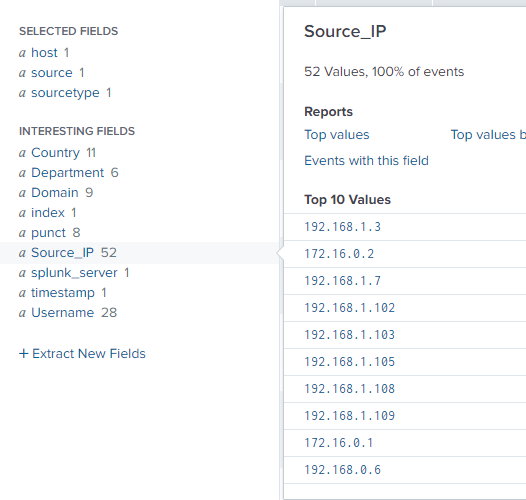Click the string type icon beside Source_IP
The image size is (526, 500).
click(22, 253)
